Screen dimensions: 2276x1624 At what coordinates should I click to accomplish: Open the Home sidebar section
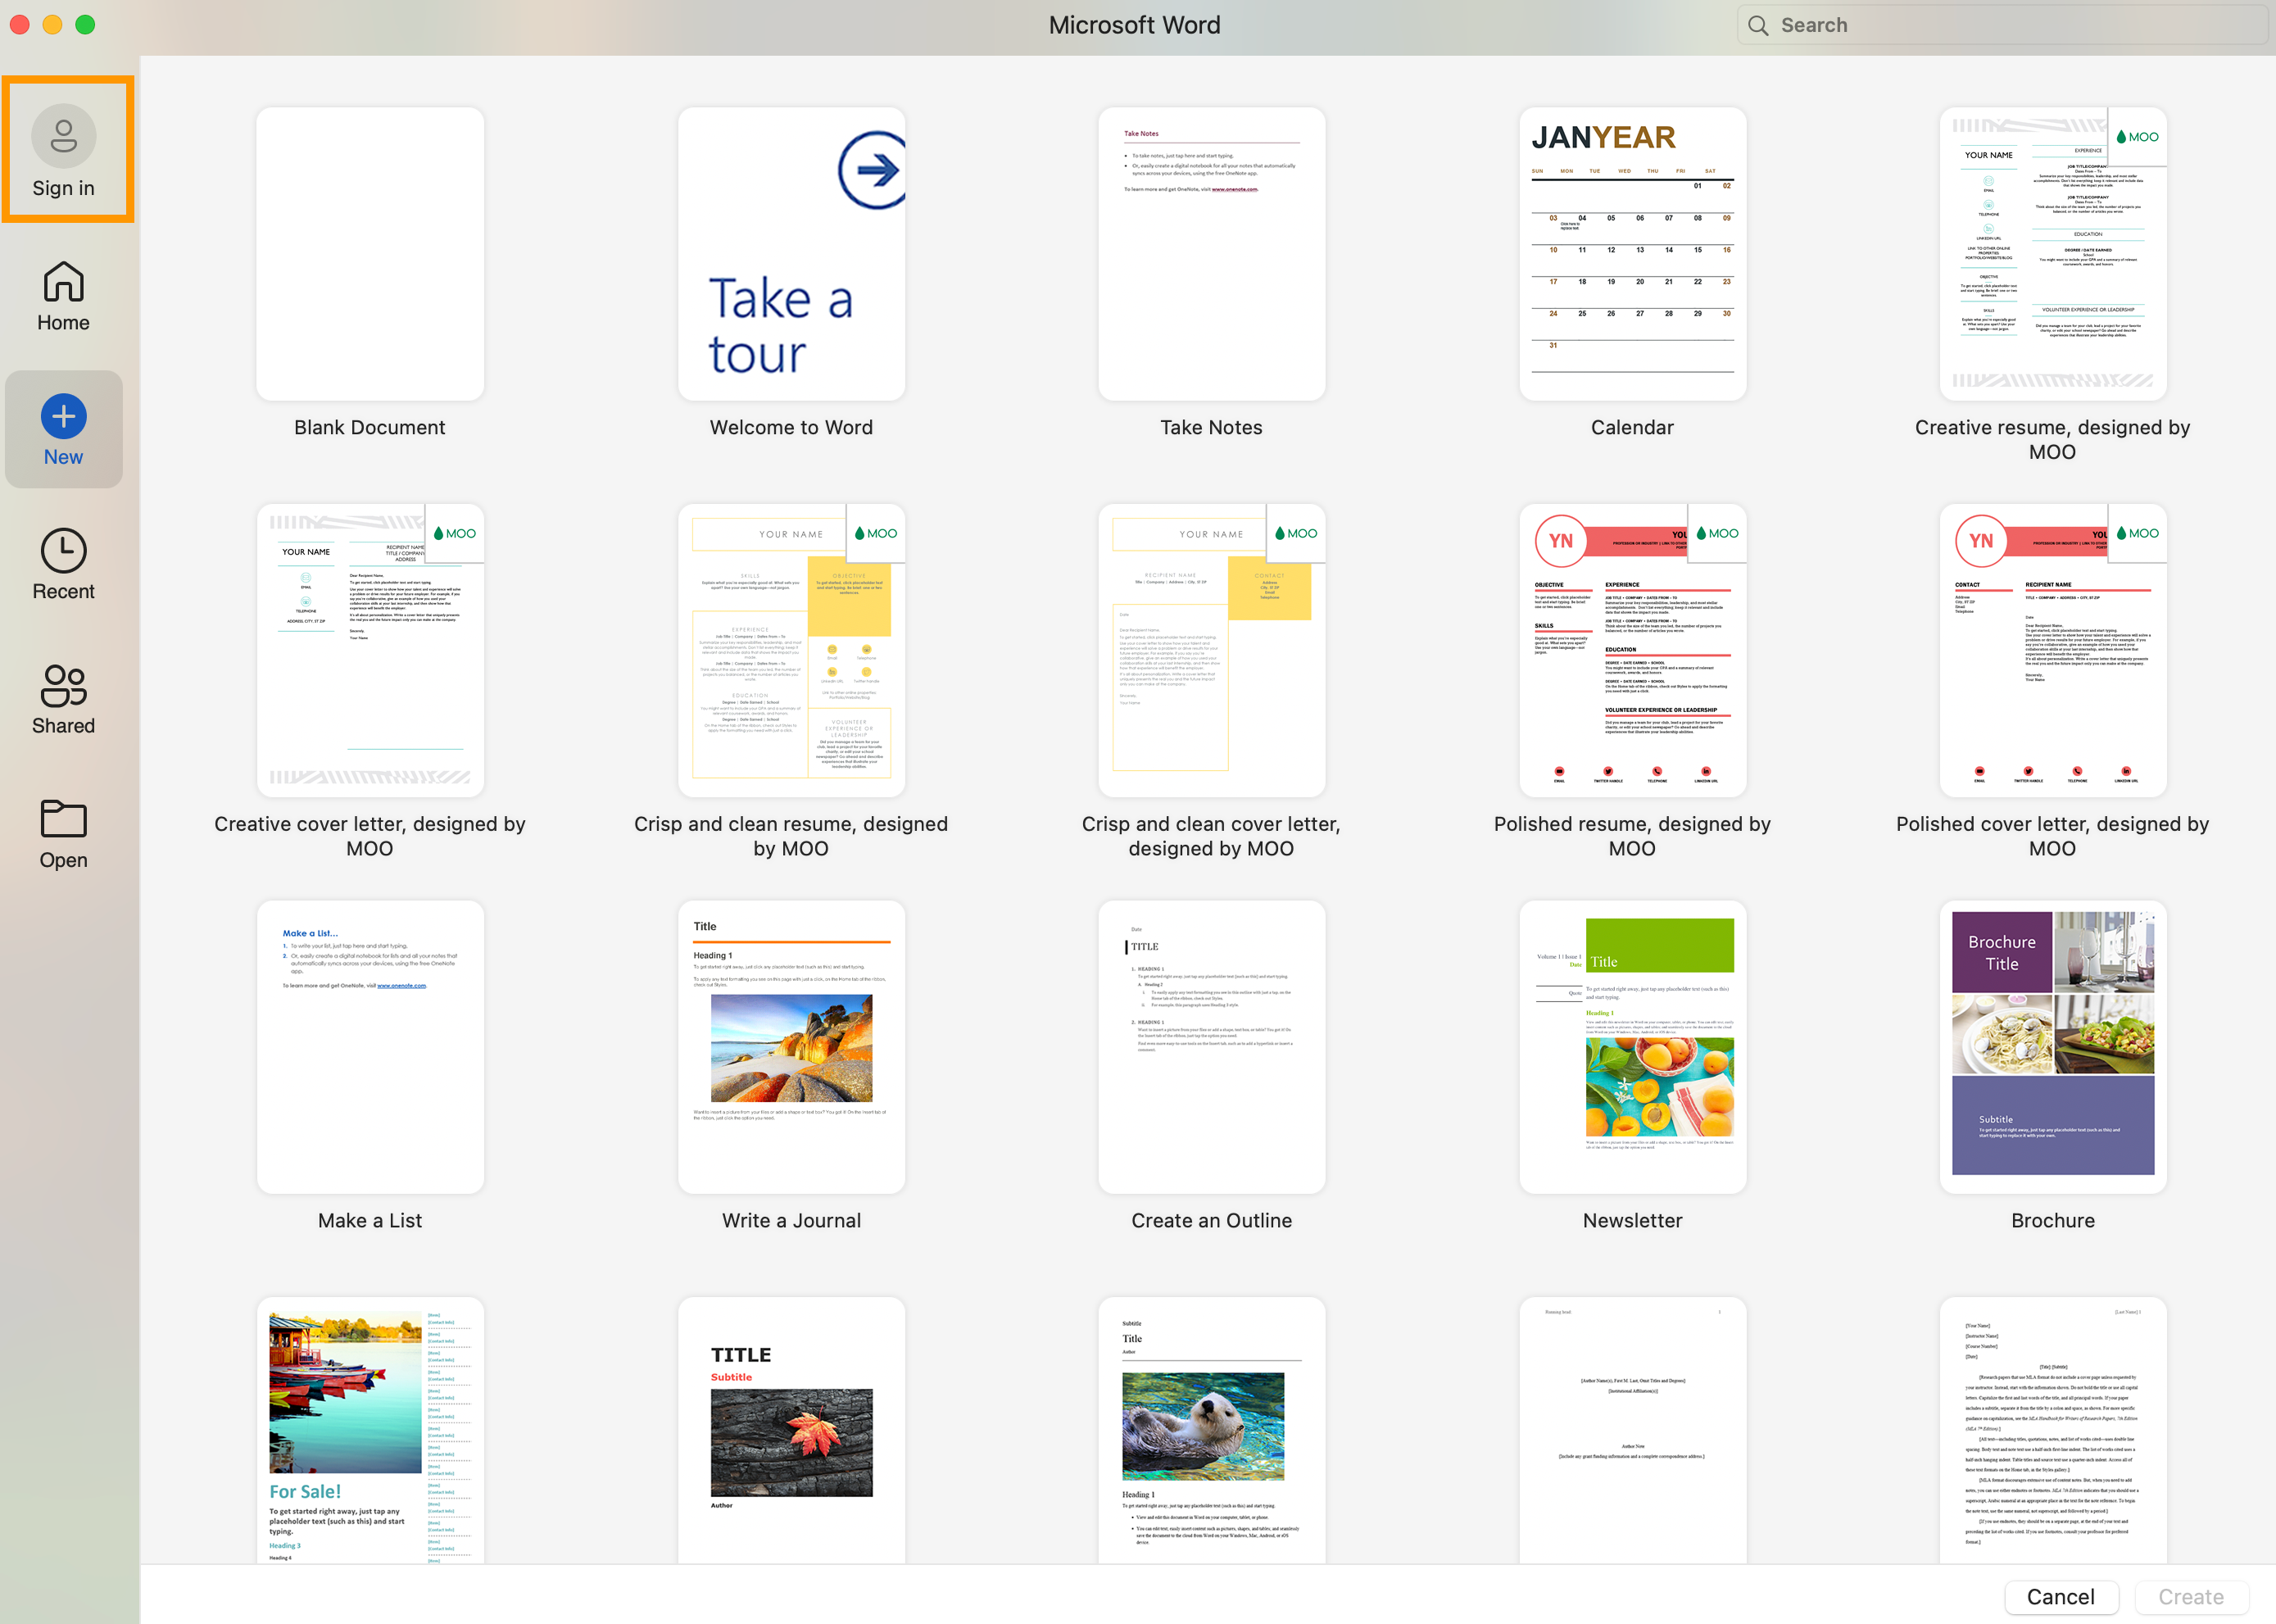[x=63, y=296]
